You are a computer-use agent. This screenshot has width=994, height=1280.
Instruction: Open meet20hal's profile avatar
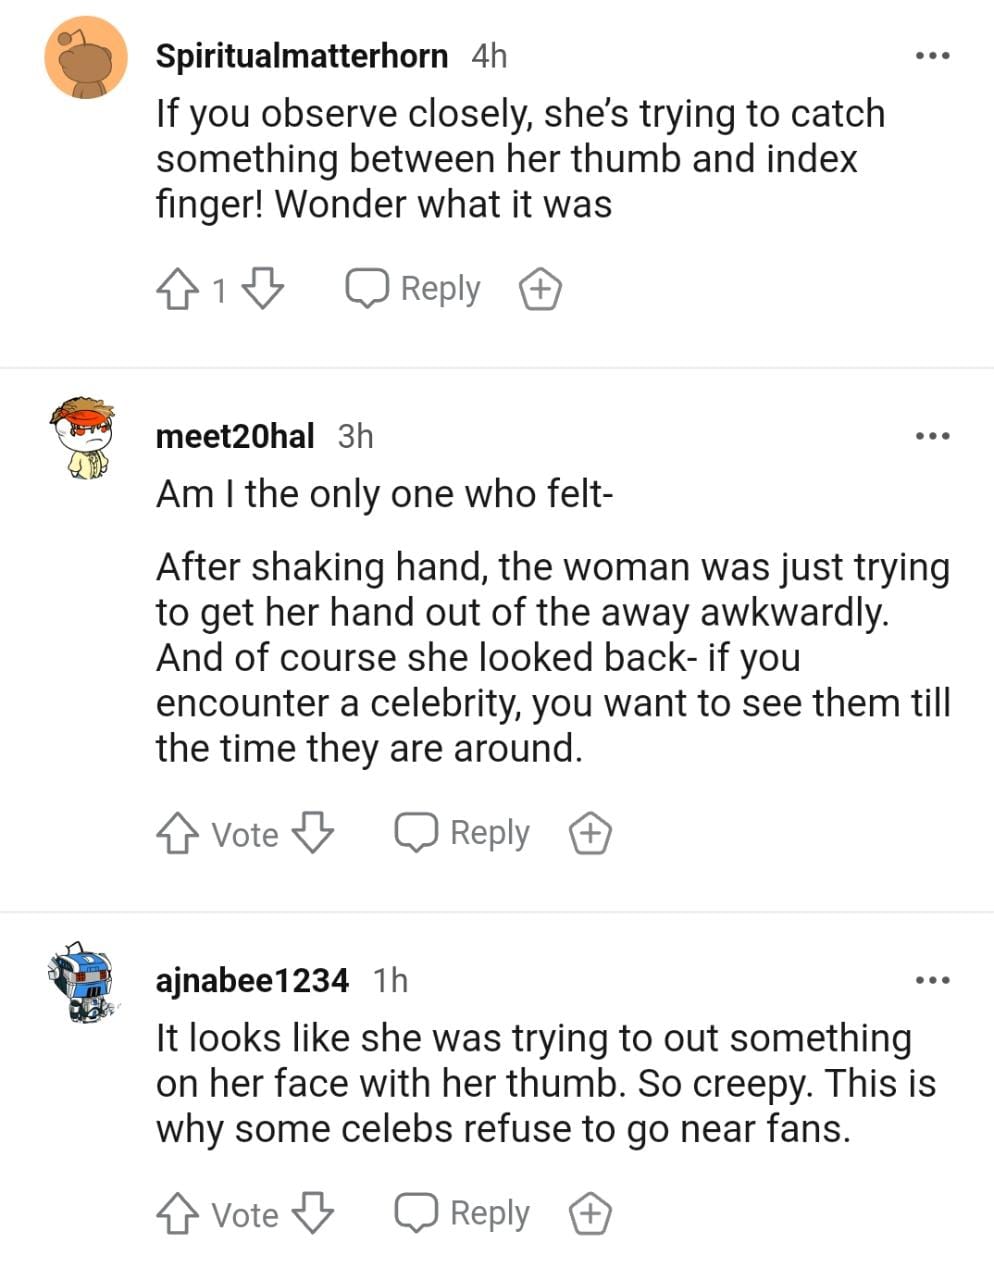coord(83,438)
